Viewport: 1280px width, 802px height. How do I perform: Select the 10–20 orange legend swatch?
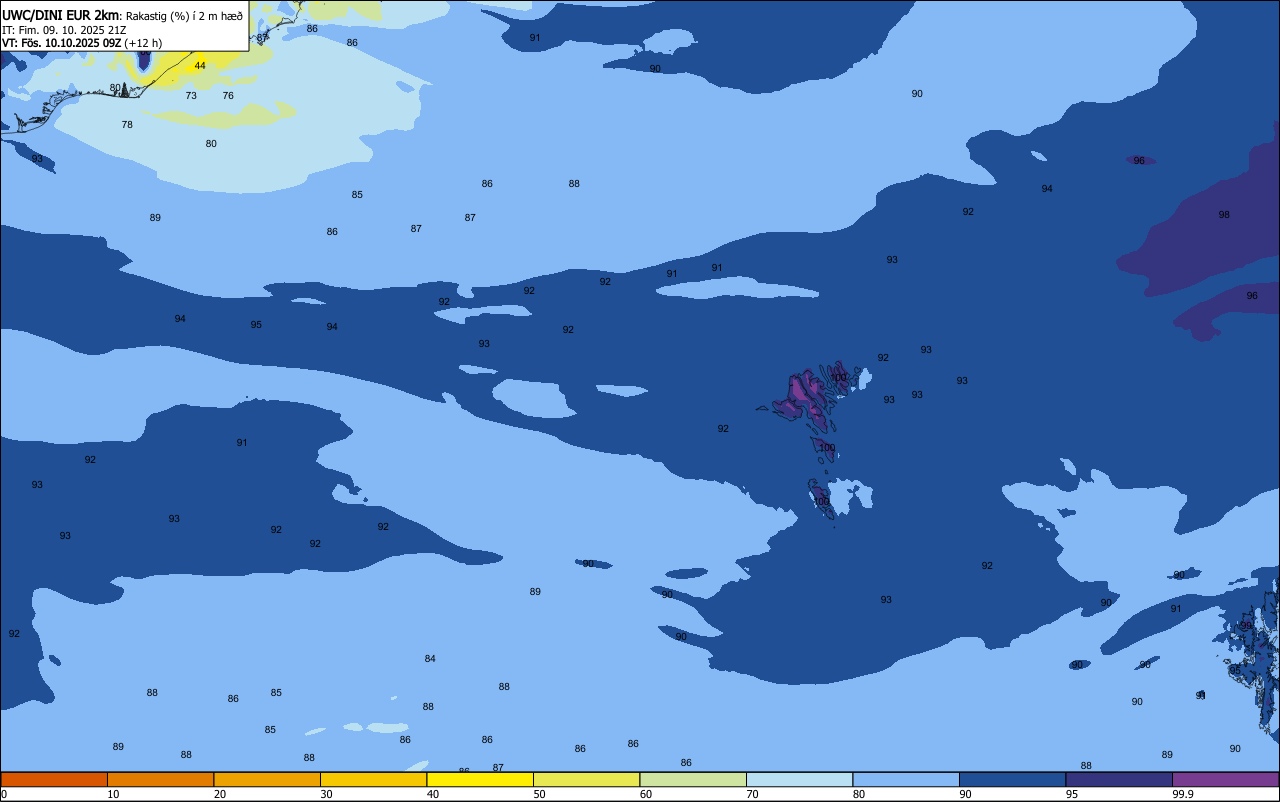point(160,779)
